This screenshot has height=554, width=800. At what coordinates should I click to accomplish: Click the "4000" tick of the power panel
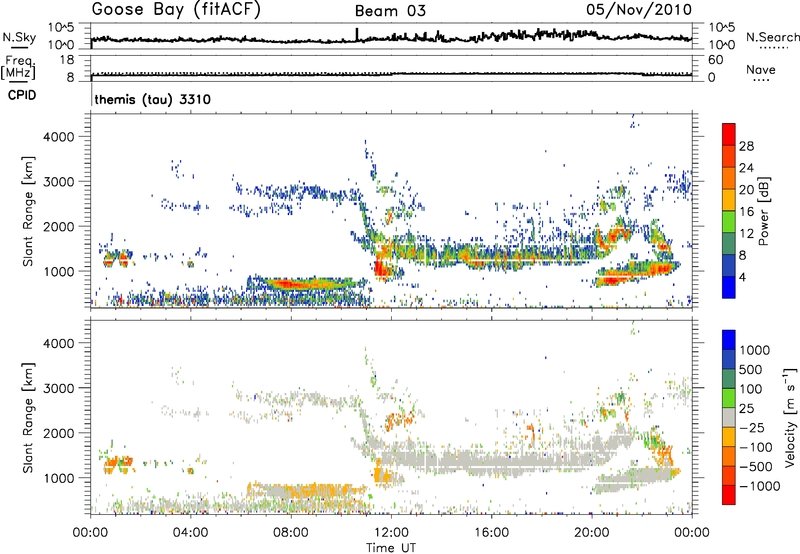(58, 136)
